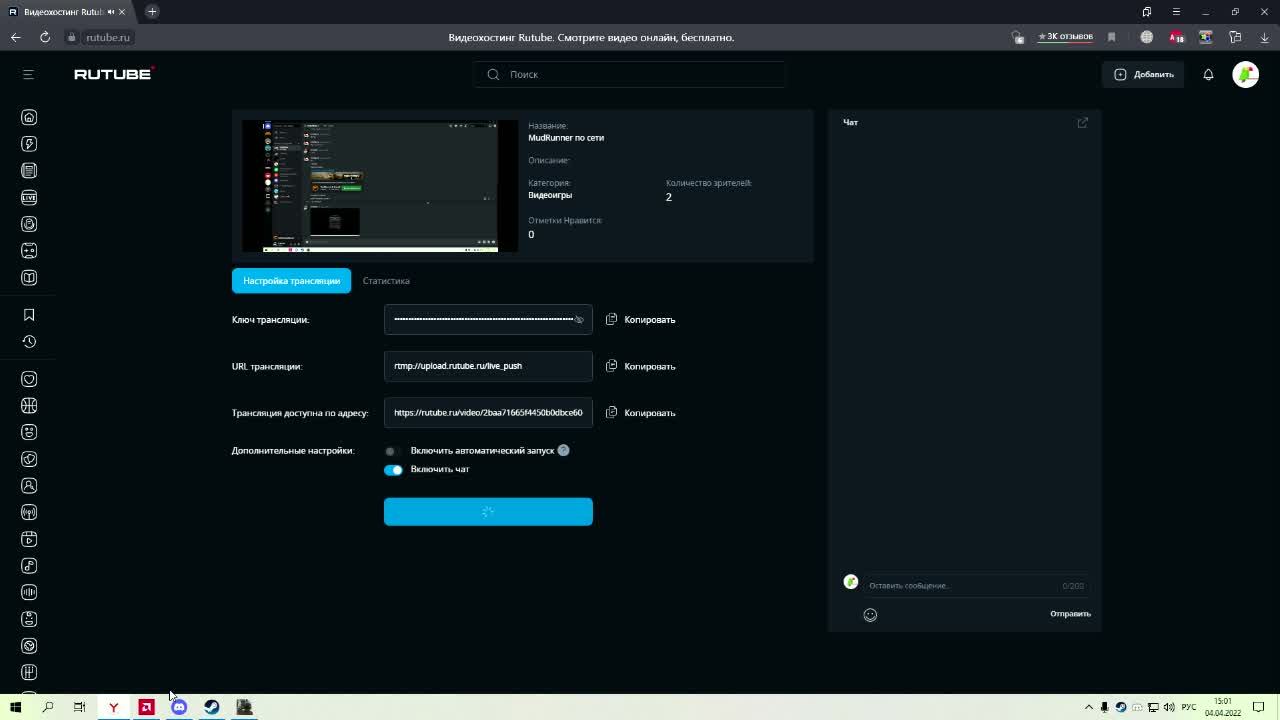Click the 3K отзывов reviews link
Image resolution: width=1280 pixels, height=720 pixels.
(1066, 37)
